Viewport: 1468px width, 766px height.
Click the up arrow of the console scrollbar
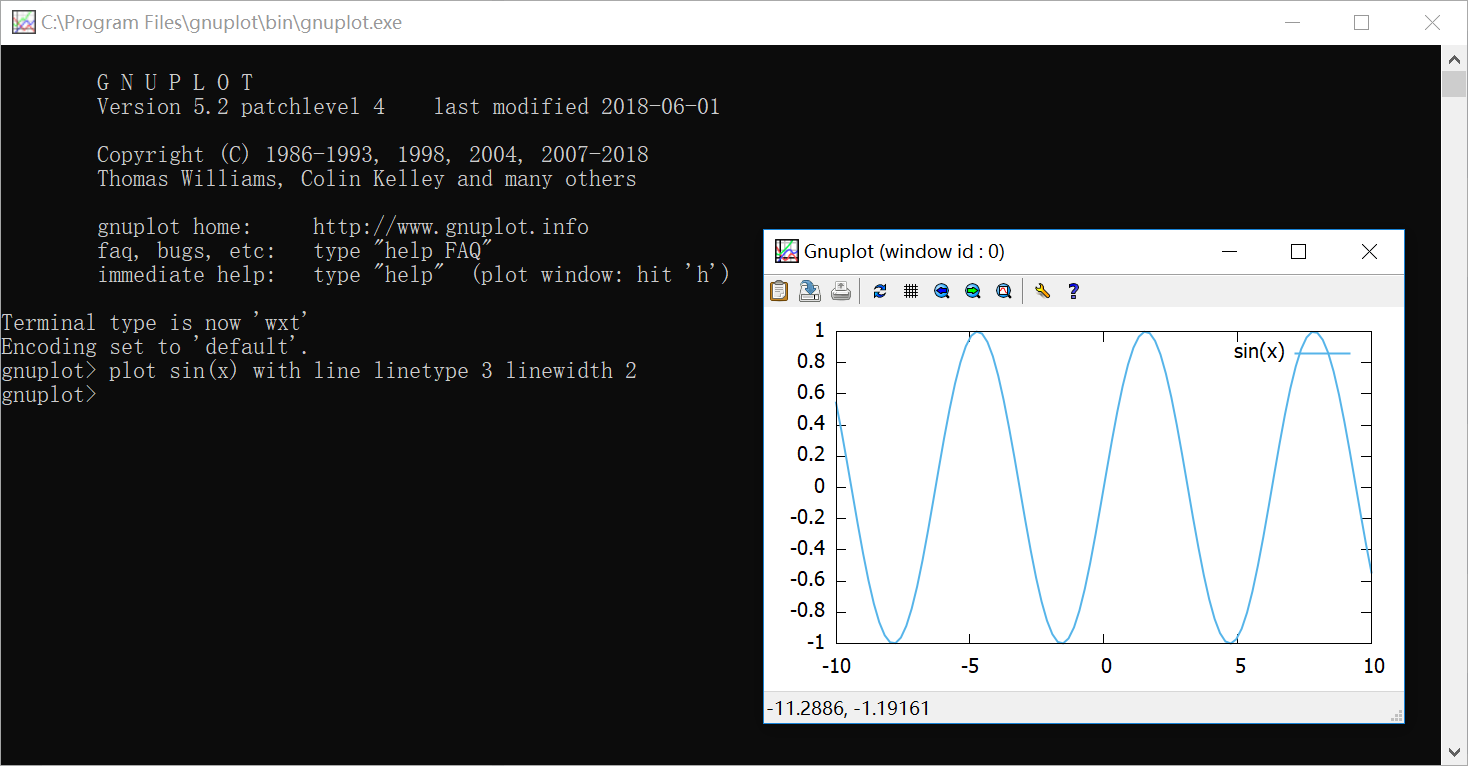[1454, 58]
